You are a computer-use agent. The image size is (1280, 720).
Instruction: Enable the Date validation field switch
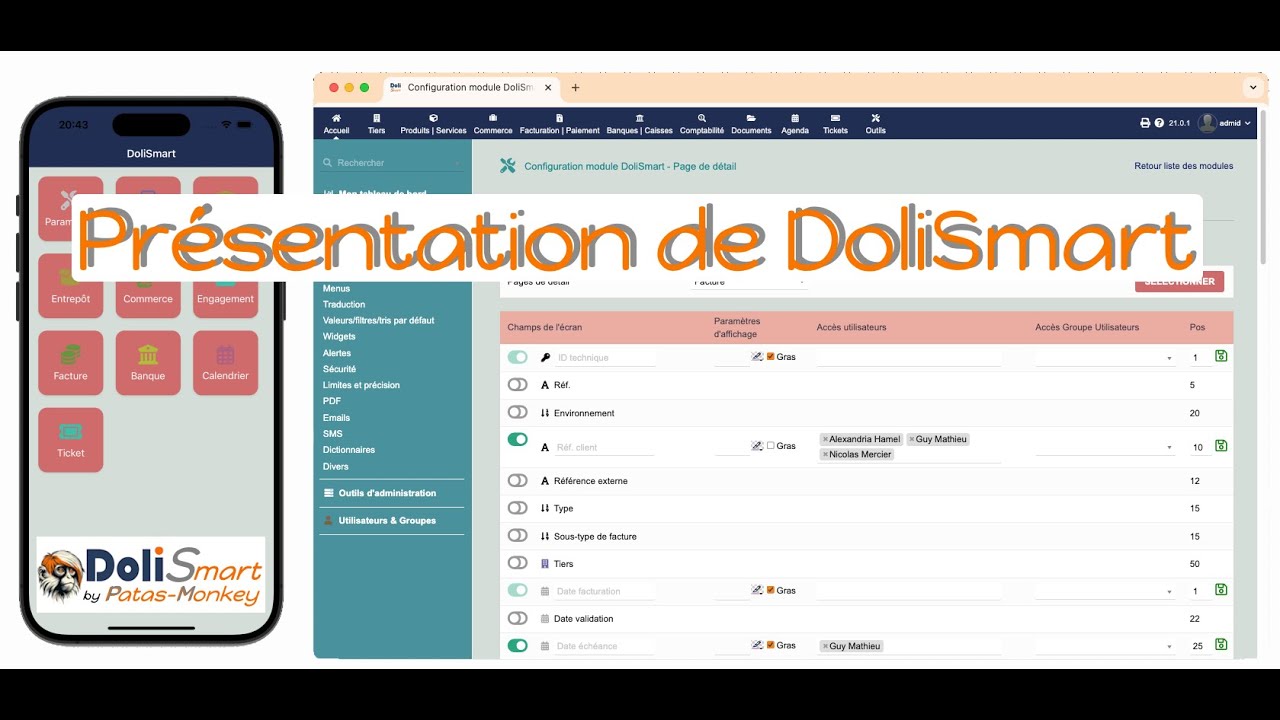pos(517,618)
